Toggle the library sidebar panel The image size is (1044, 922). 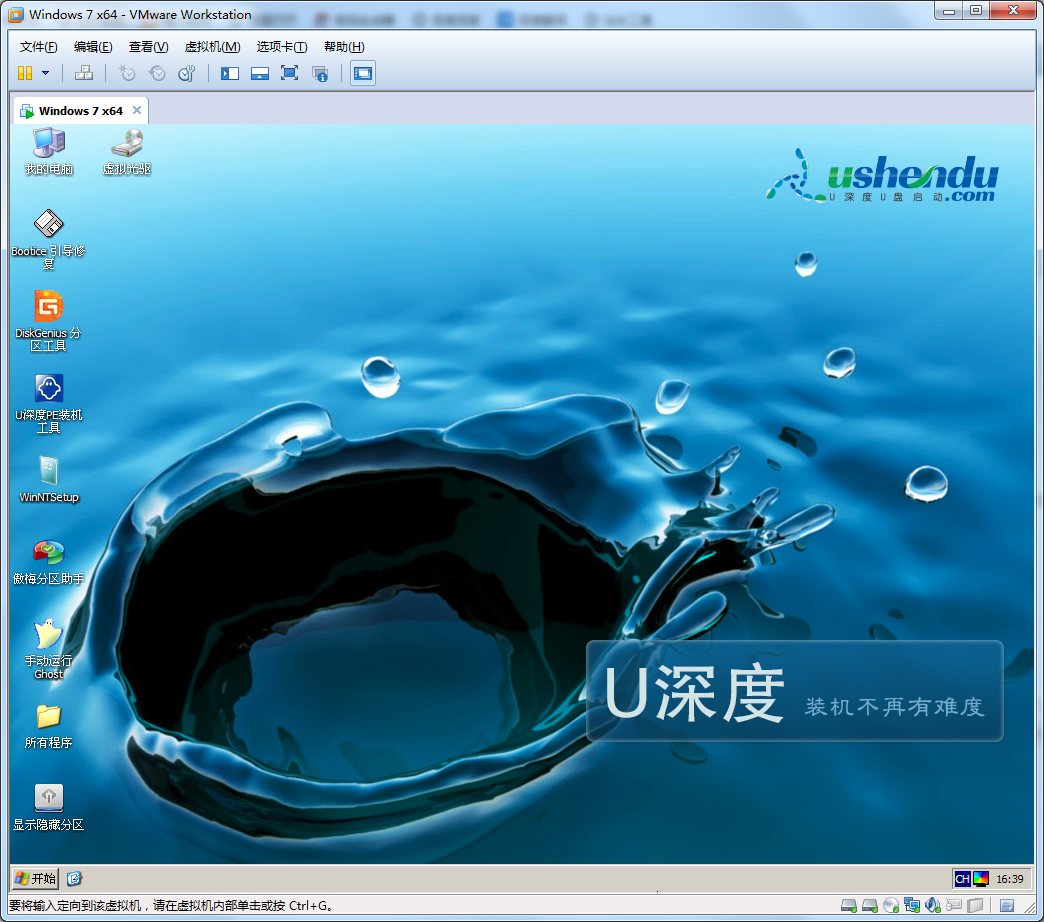tap(230, 73)
